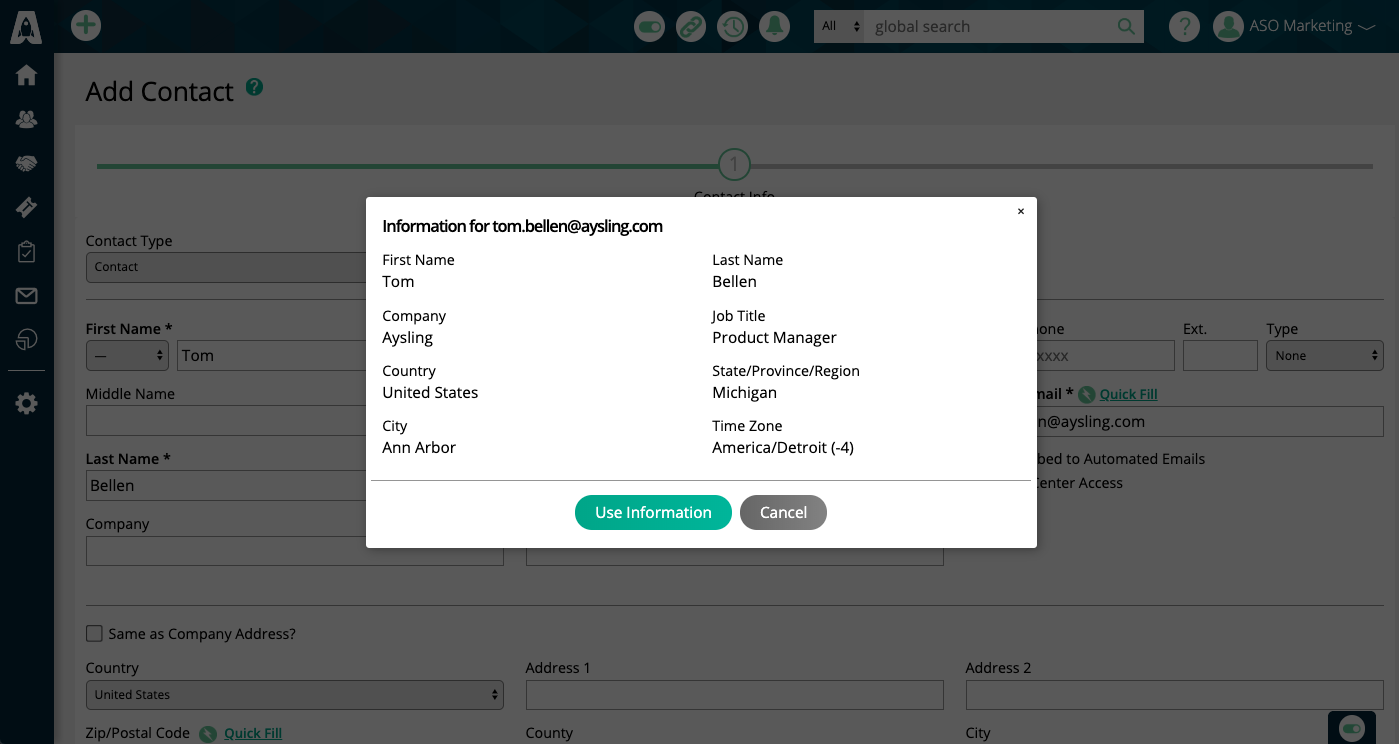Screen dimensions: 1399x744
Task: Open the Country dropdown showing United States
Action: pyautogui.click(x=295, y=695)
